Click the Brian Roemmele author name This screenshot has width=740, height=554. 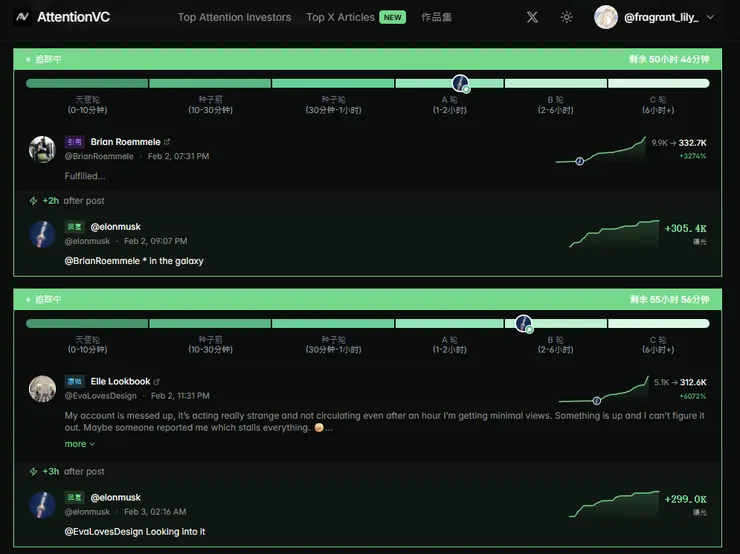click(126, 142)
